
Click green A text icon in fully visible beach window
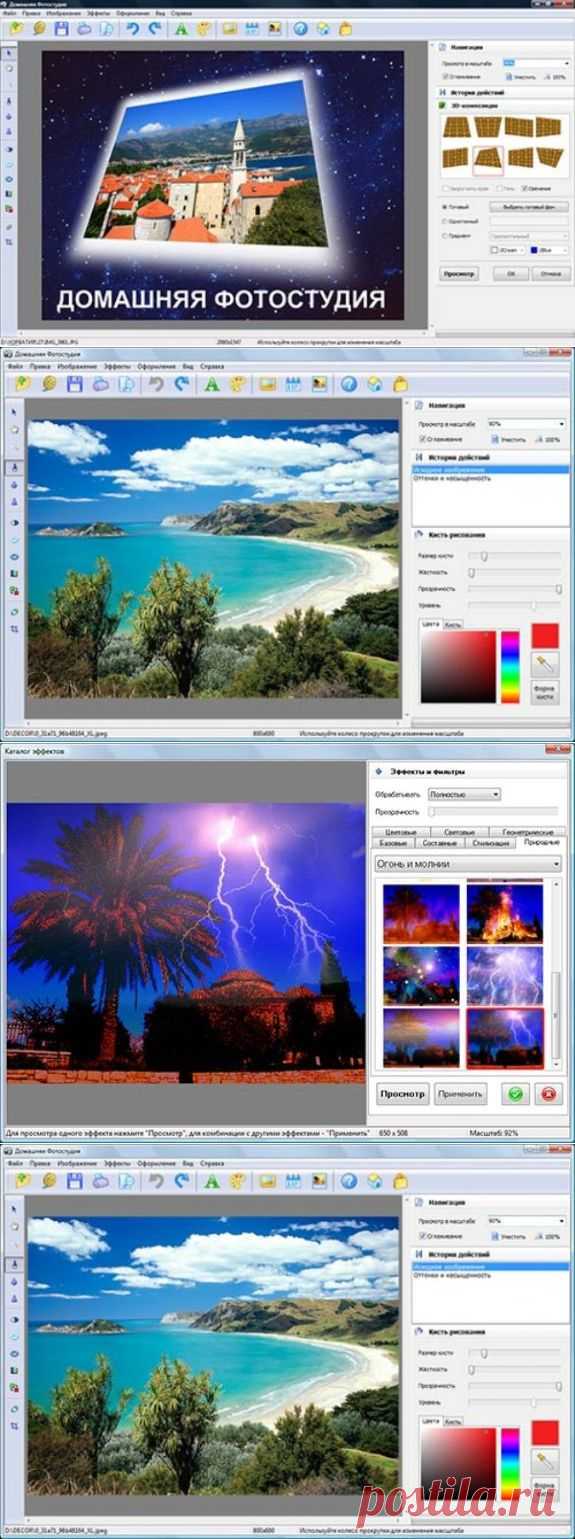(210, 383)
